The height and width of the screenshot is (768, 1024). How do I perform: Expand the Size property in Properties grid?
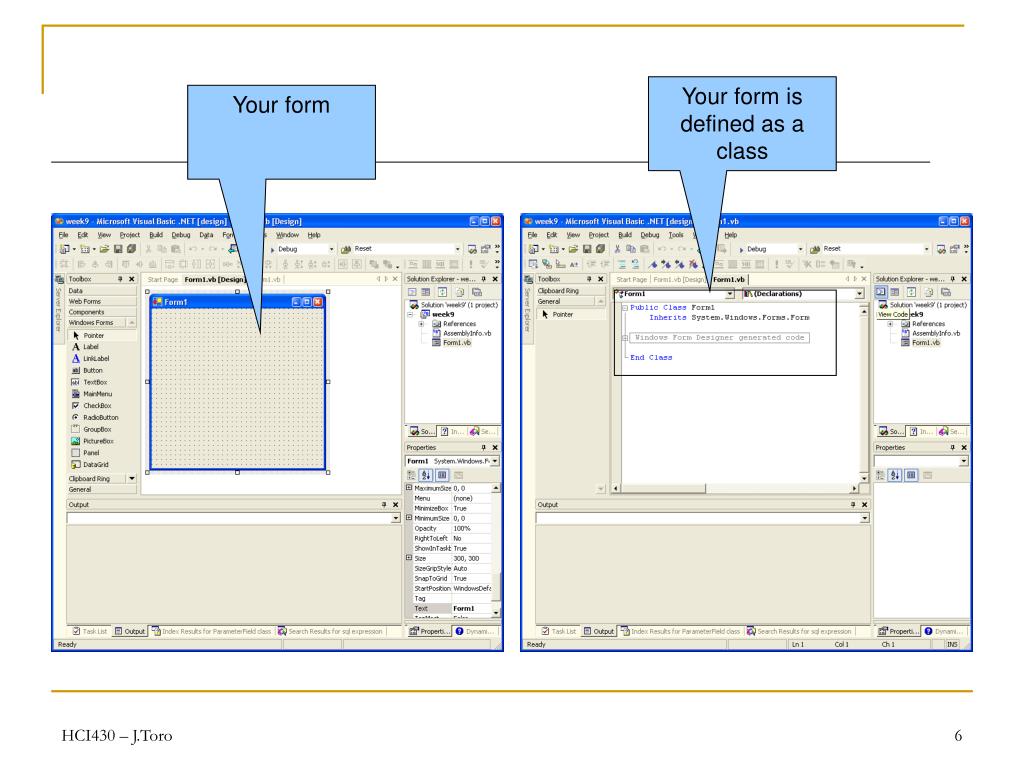(x=409, y=558)
